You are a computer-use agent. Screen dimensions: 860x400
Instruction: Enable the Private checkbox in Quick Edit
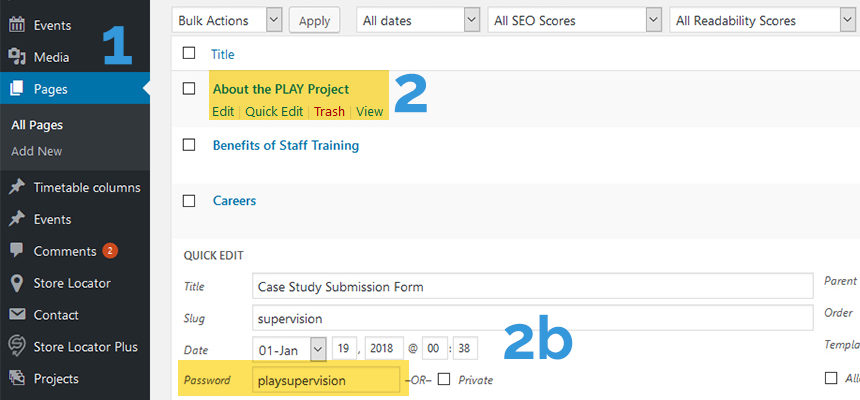pos(444,379)
